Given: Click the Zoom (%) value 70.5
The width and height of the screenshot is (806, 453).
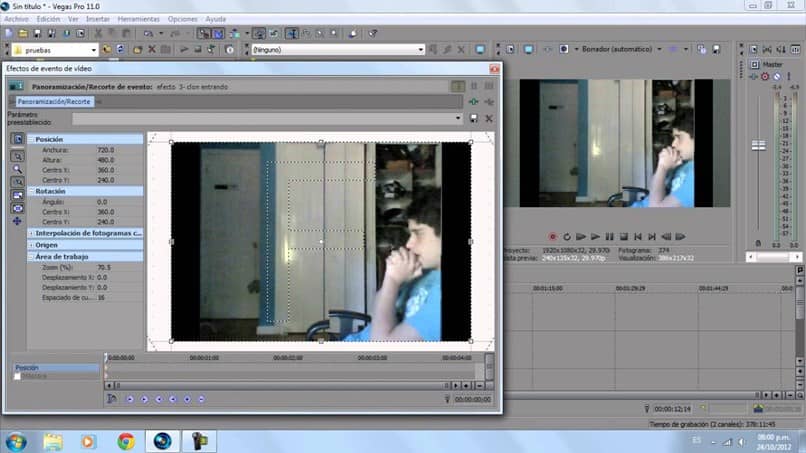Looking at the screenshot, I should (104, 267).
